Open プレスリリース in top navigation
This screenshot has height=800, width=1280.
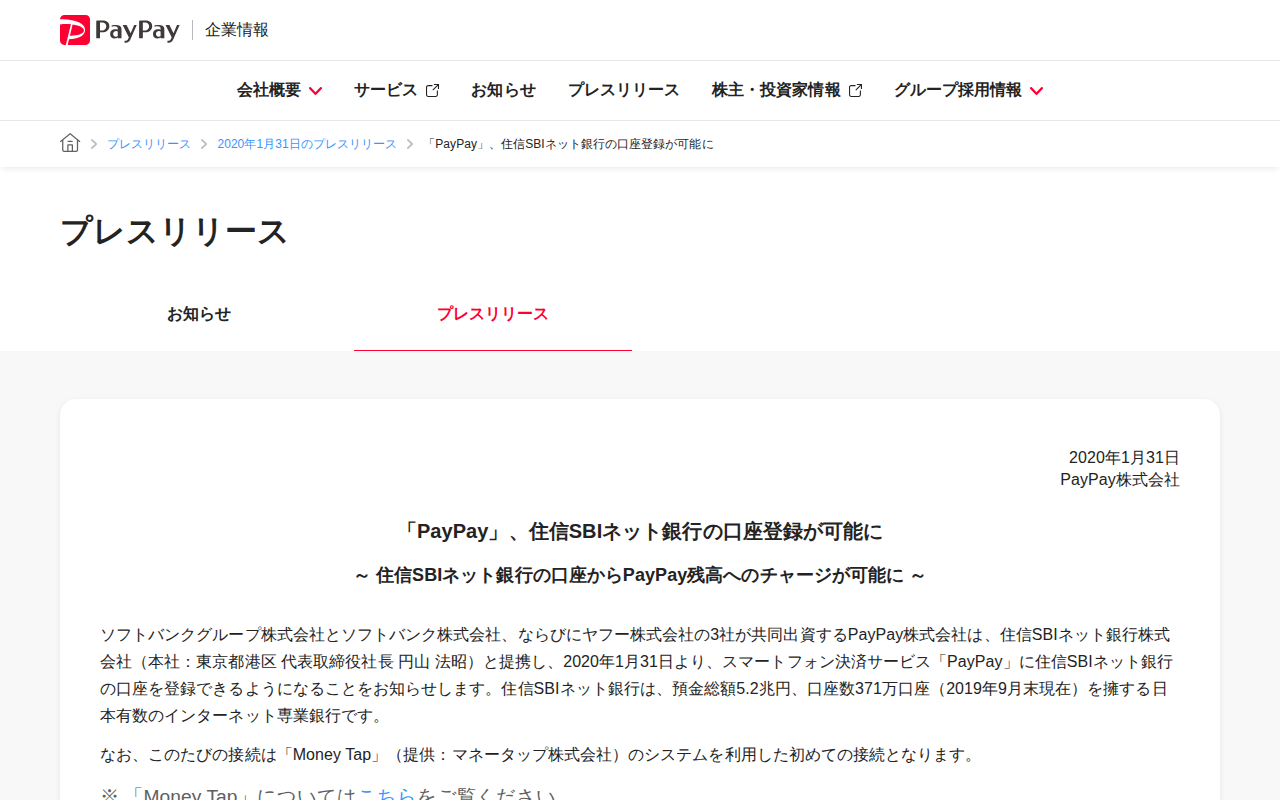point(623,90)
